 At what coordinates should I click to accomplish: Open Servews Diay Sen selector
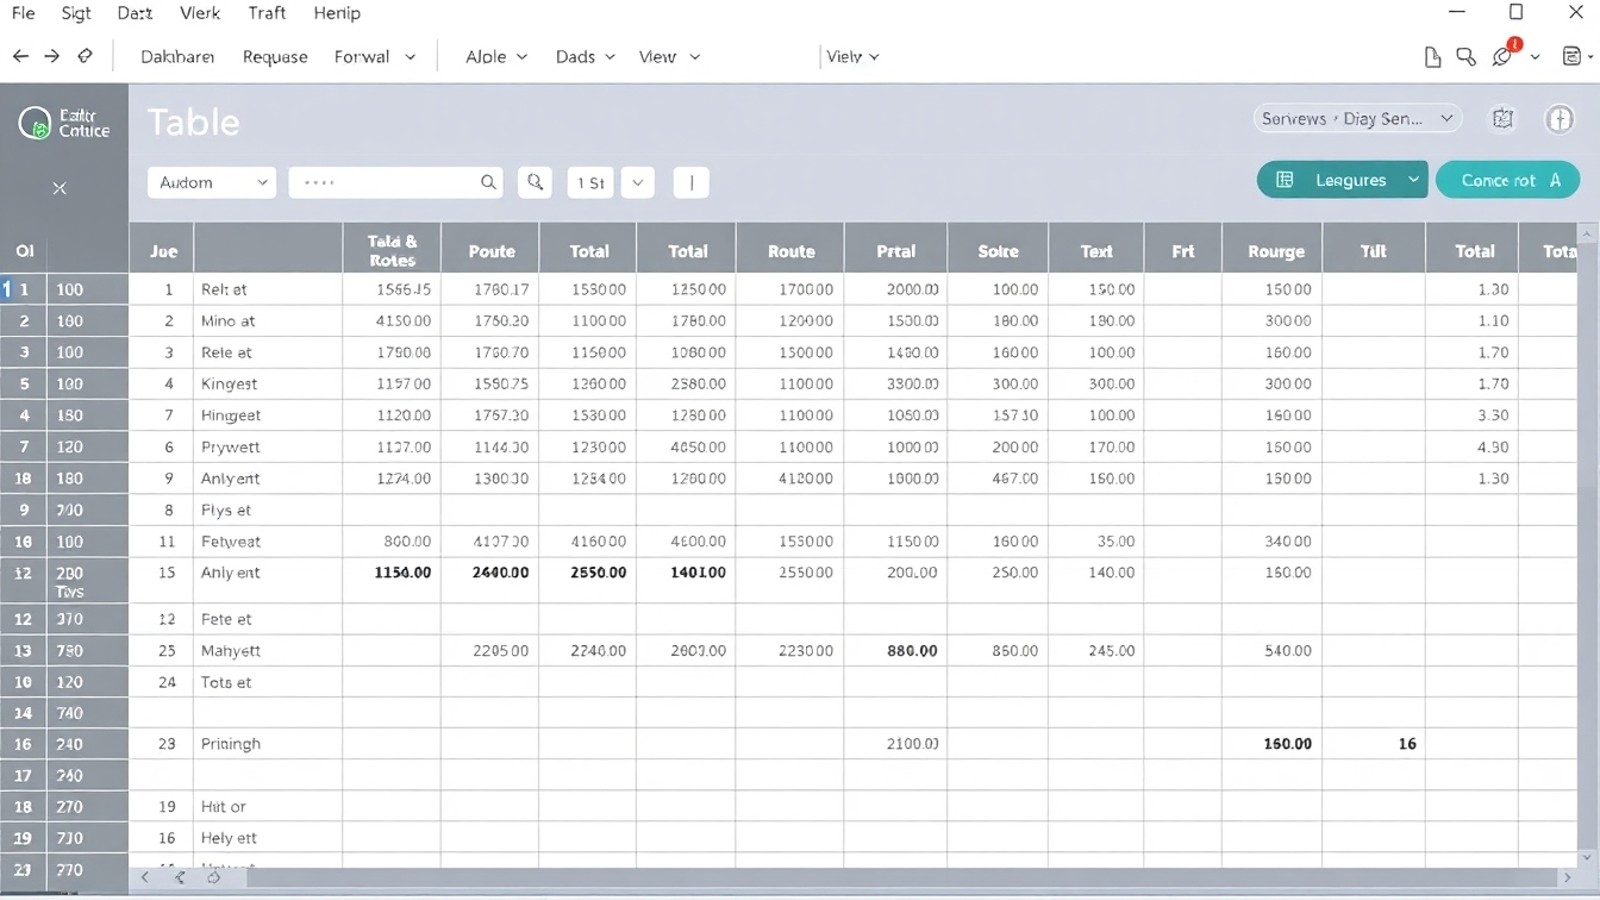(x=1357, y=119)
